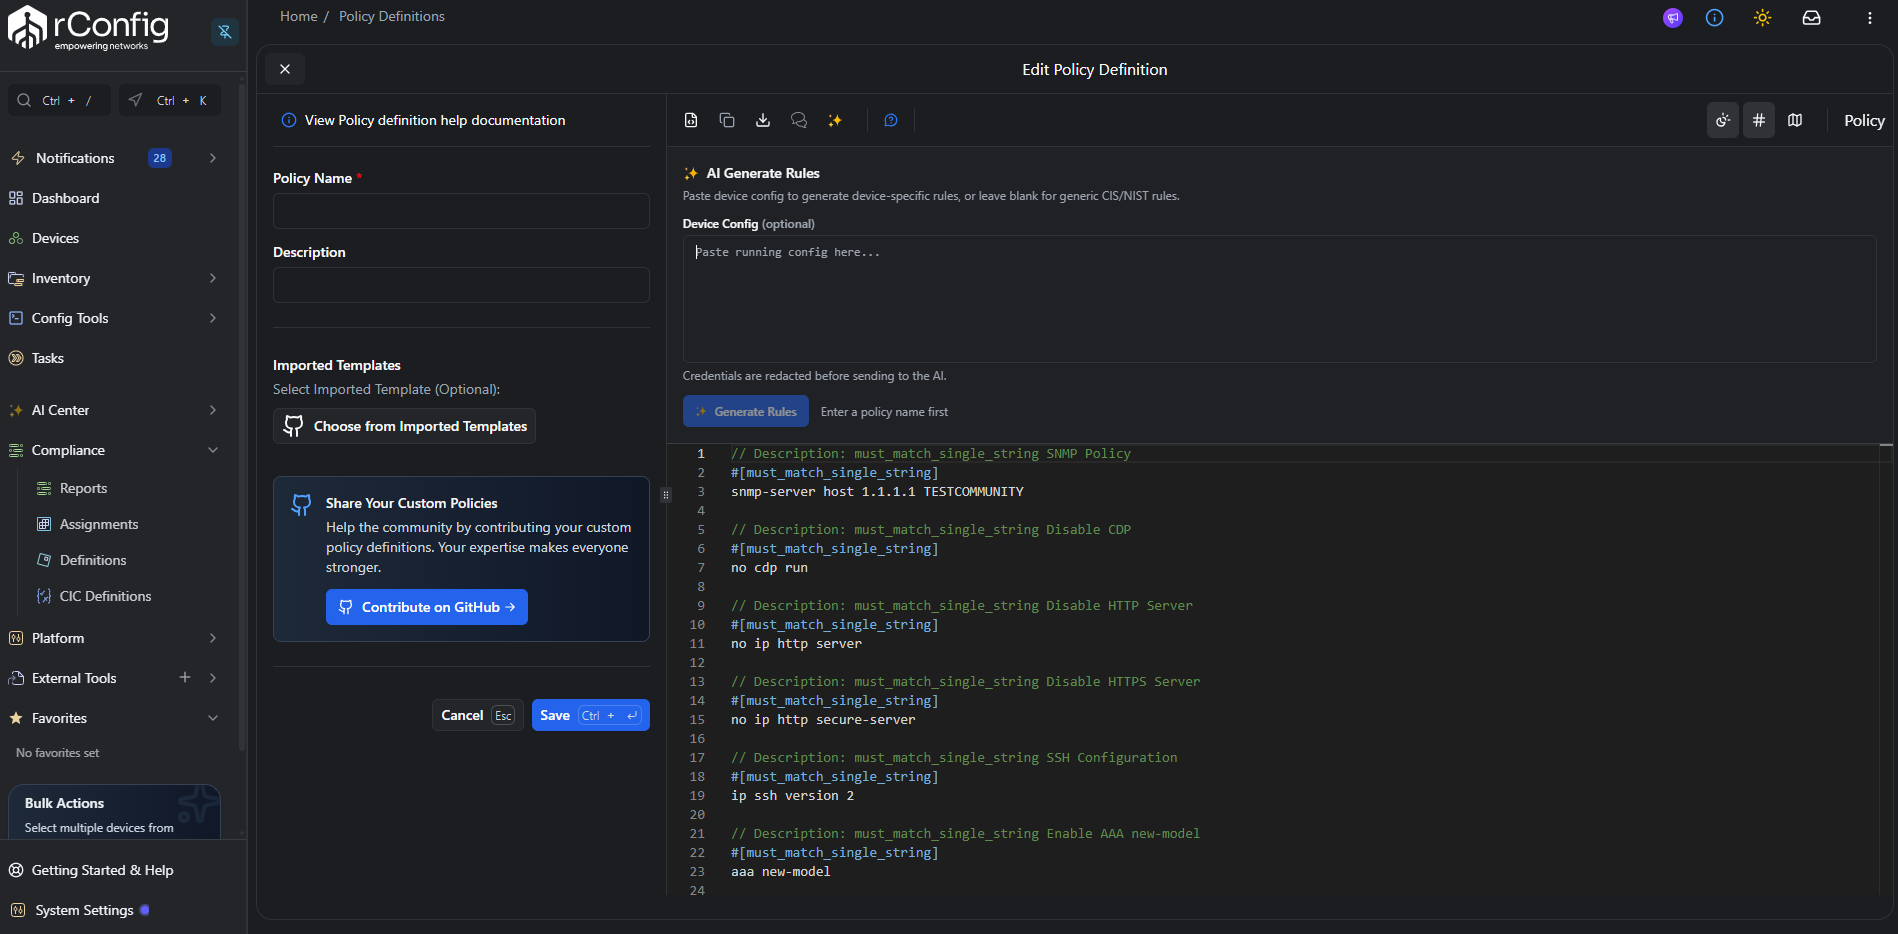This screenshot has width=1898, height=934.
Task: Copy the editor contents icon
Action: [727, 120]
